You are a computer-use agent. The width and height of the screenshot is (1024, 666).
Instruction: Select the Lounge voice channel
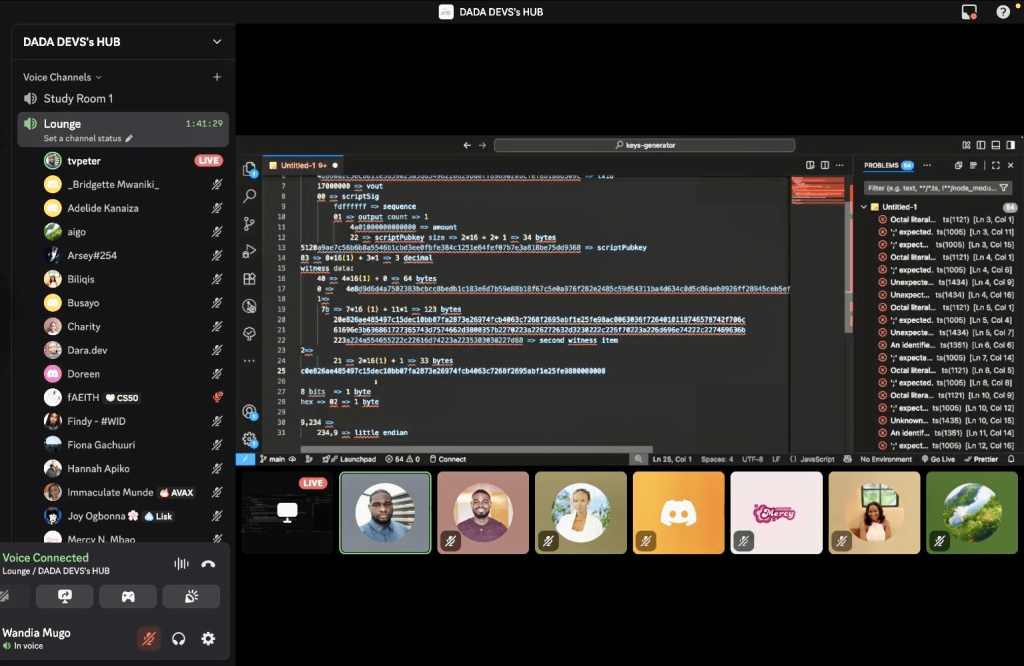click(63, 124)
